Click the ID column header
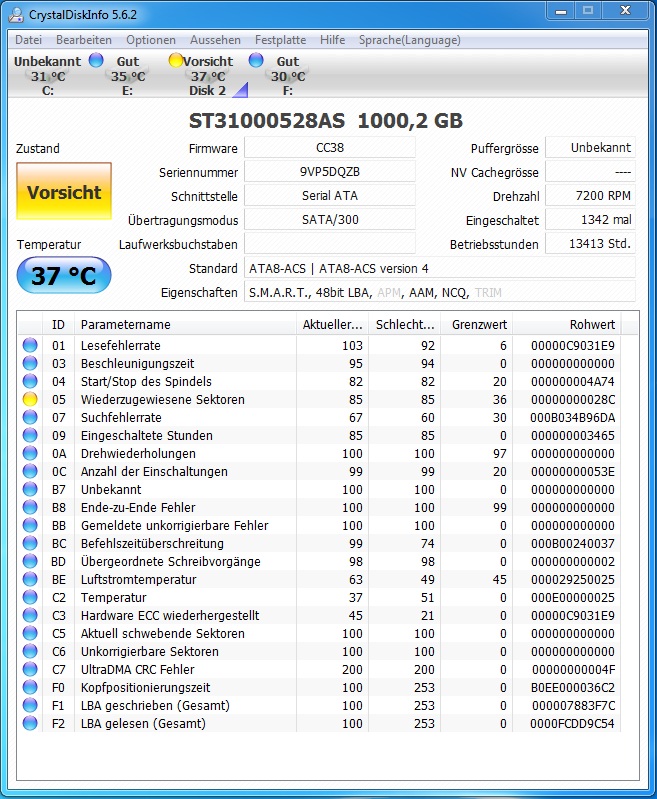Screen dimensions: 657x799 pyautogui.click(x=58, y=325)
